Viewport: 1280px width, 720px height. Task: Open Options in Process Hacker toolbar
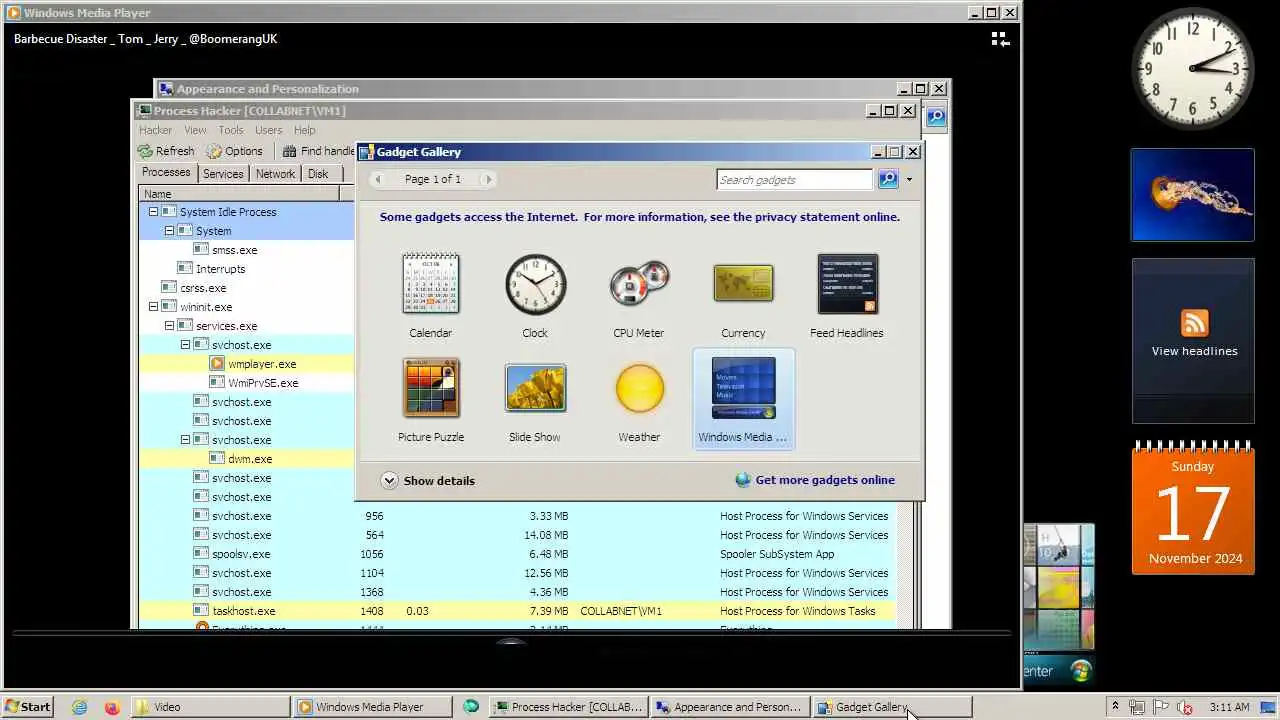click(235, 151)
